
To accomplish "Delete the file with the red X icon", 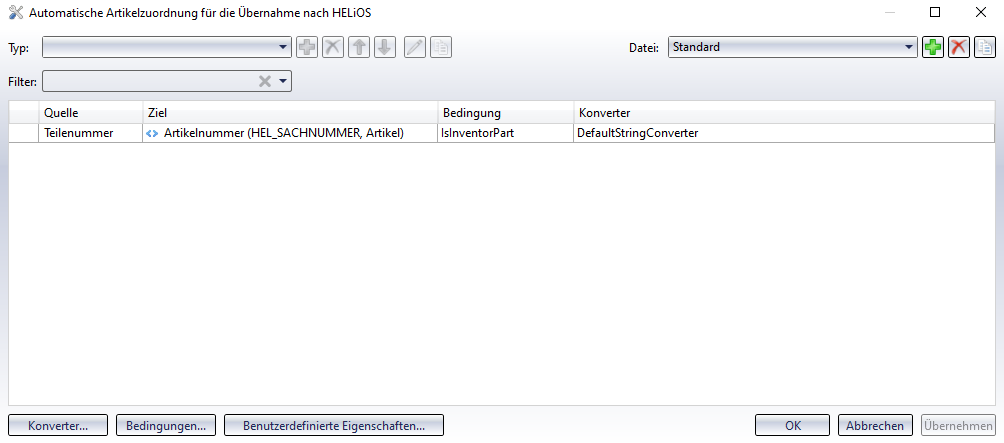I will (x=959, y=47).
